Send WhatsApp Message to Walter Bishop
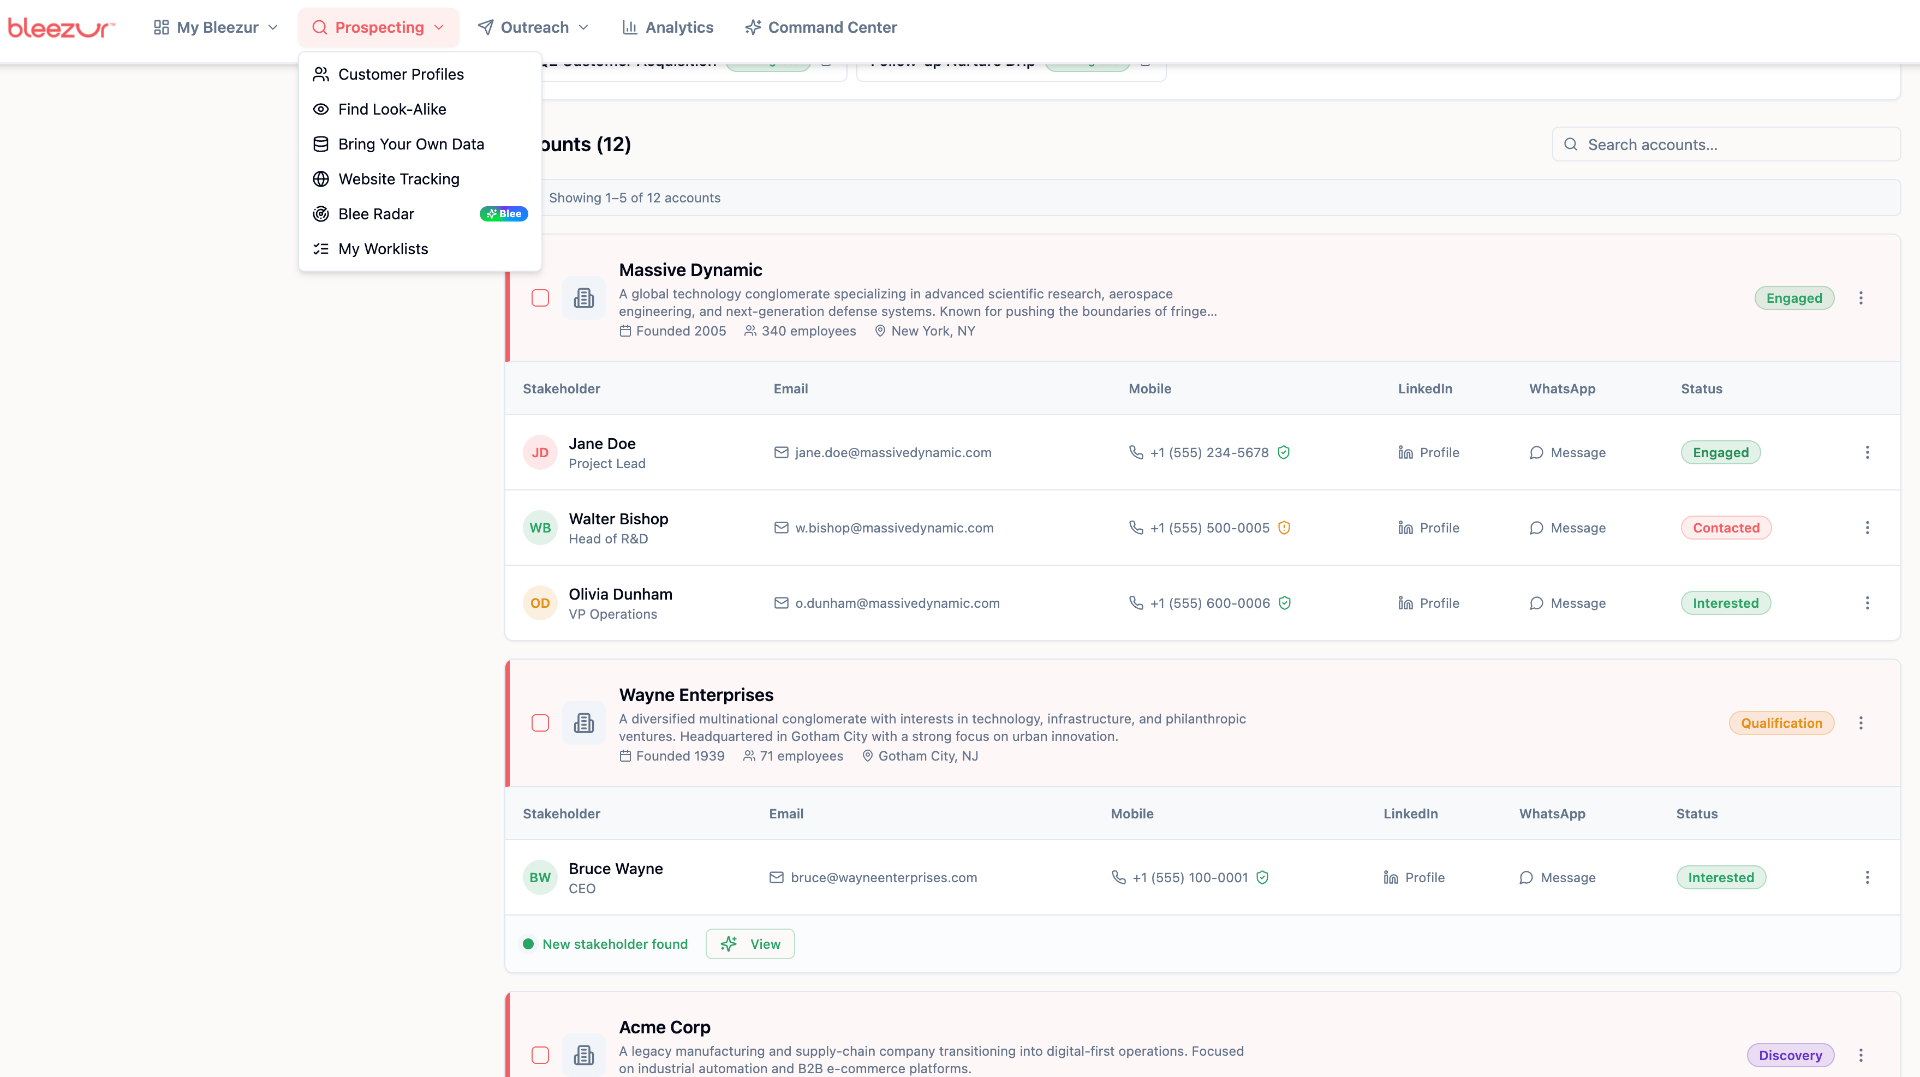 1567,528
